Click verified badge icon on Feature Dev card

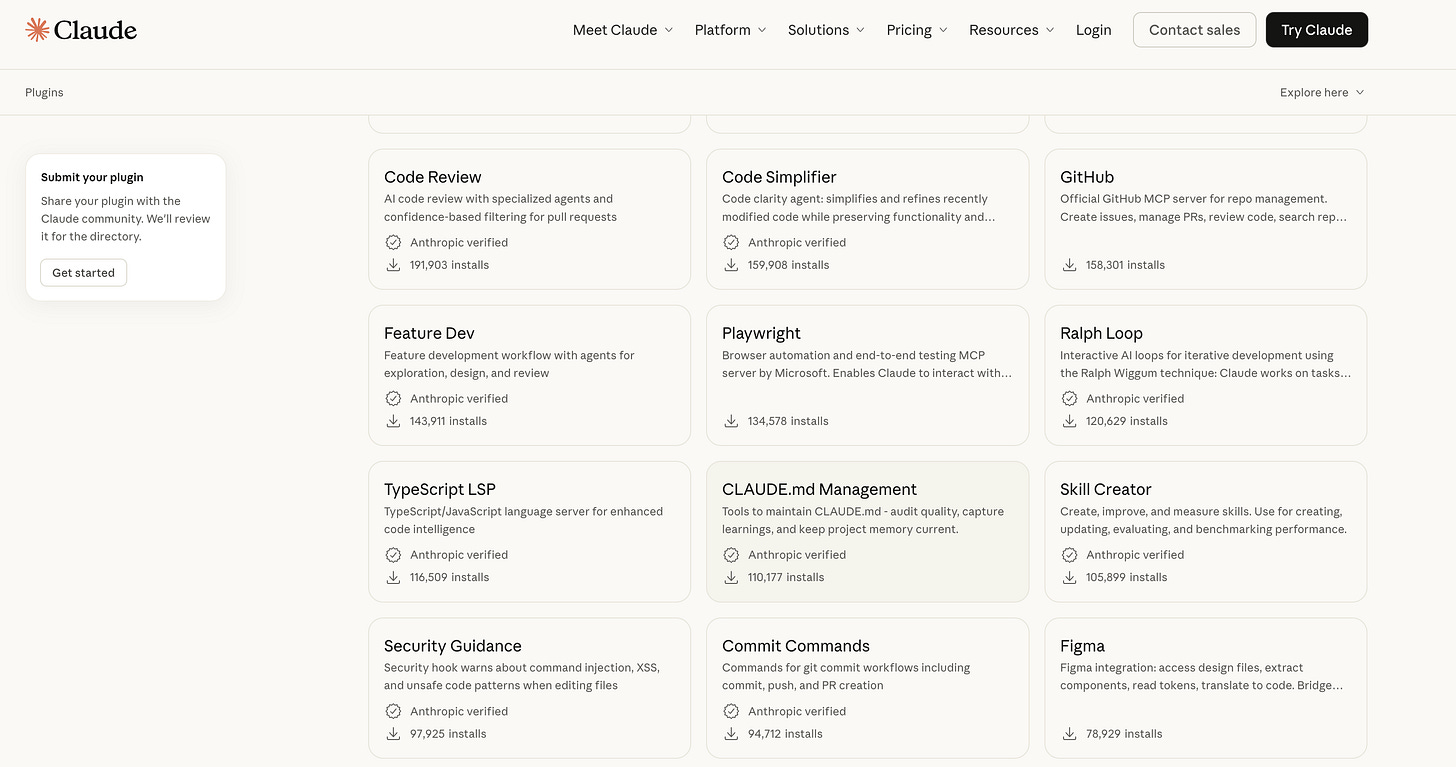click(x=393, y=398)
